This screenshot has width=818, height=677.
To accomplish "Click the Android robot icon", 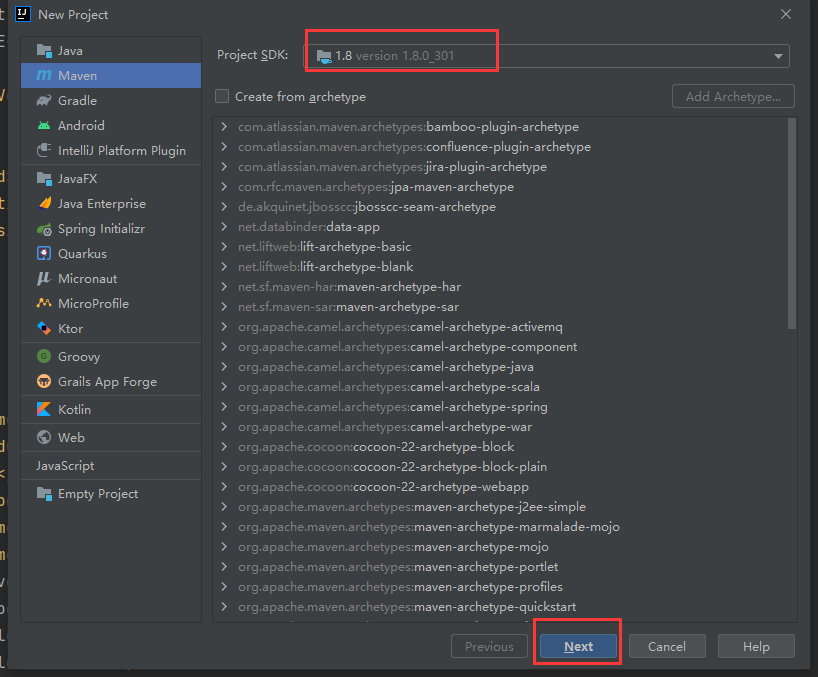I will (44, 125).
